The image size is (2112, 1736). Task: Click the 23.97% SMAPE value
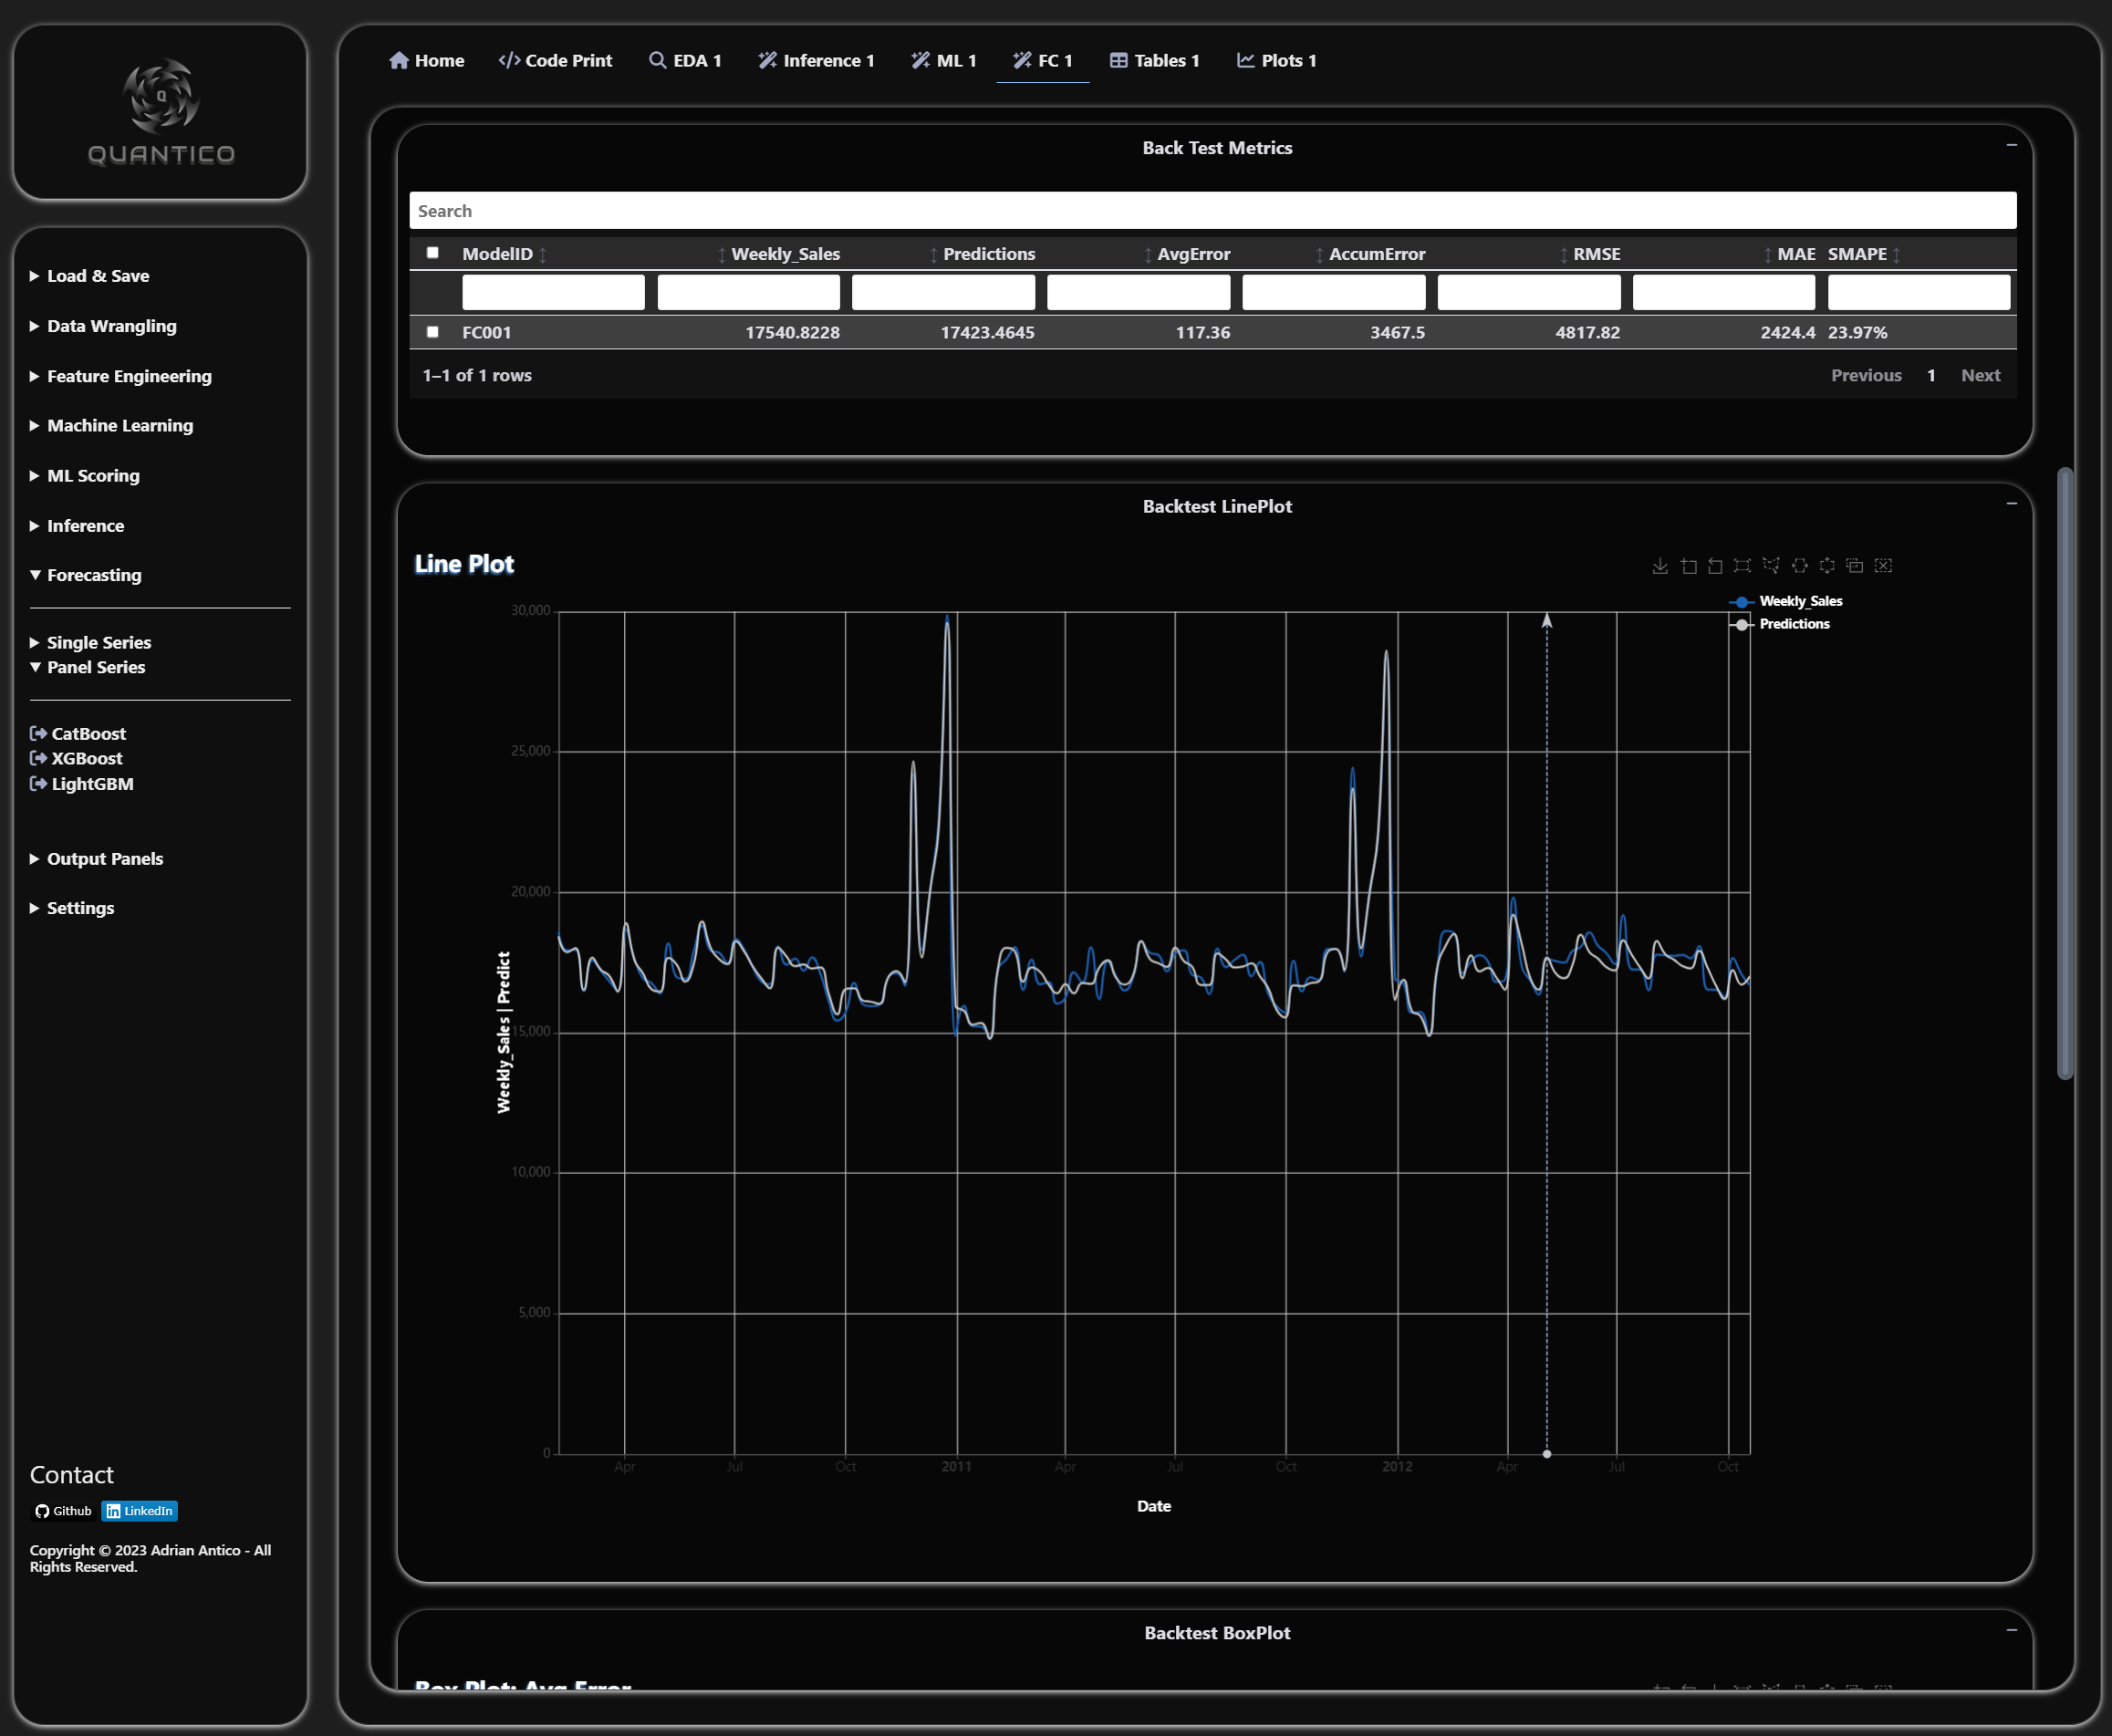point(1857,333)
